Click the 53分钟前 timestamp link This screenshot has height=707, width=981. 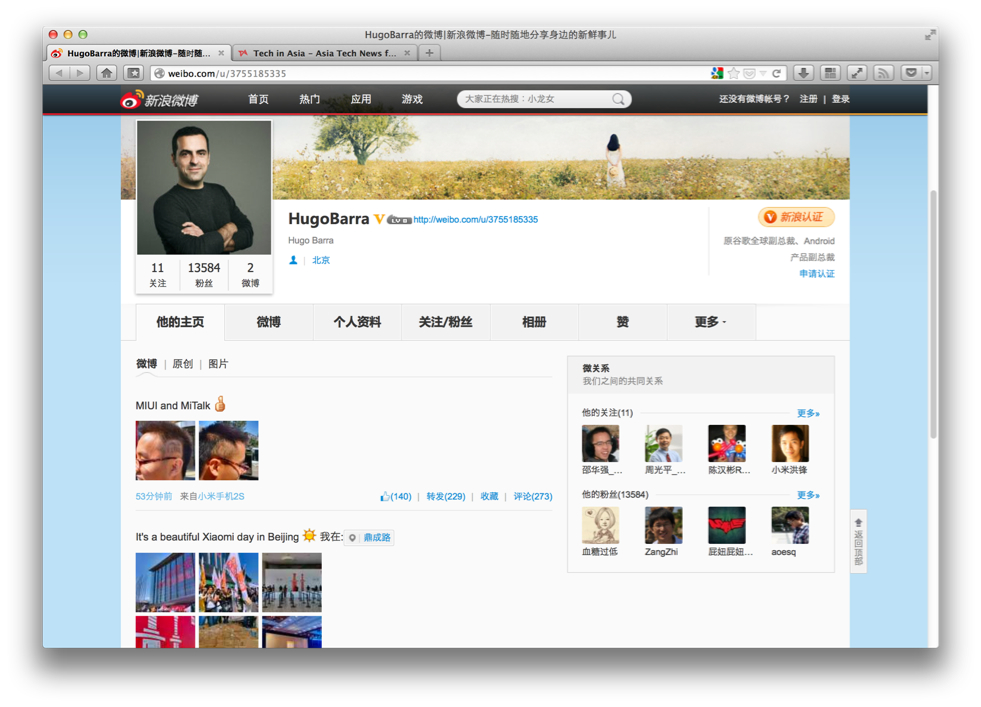coord(154,496)
